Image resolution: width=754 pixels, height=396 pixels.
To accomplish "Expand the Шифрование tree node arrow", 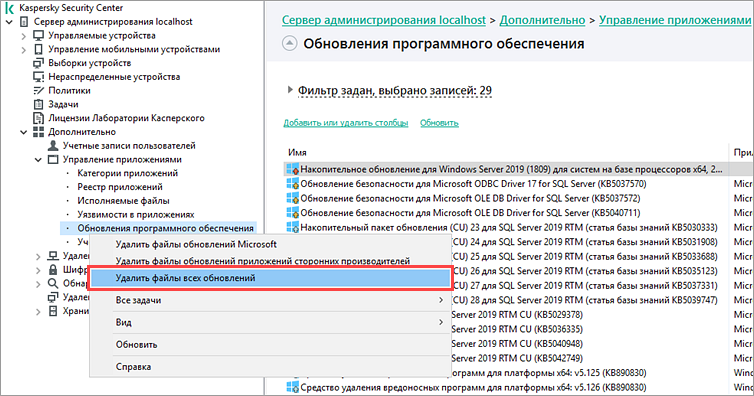I will [38, 270].
